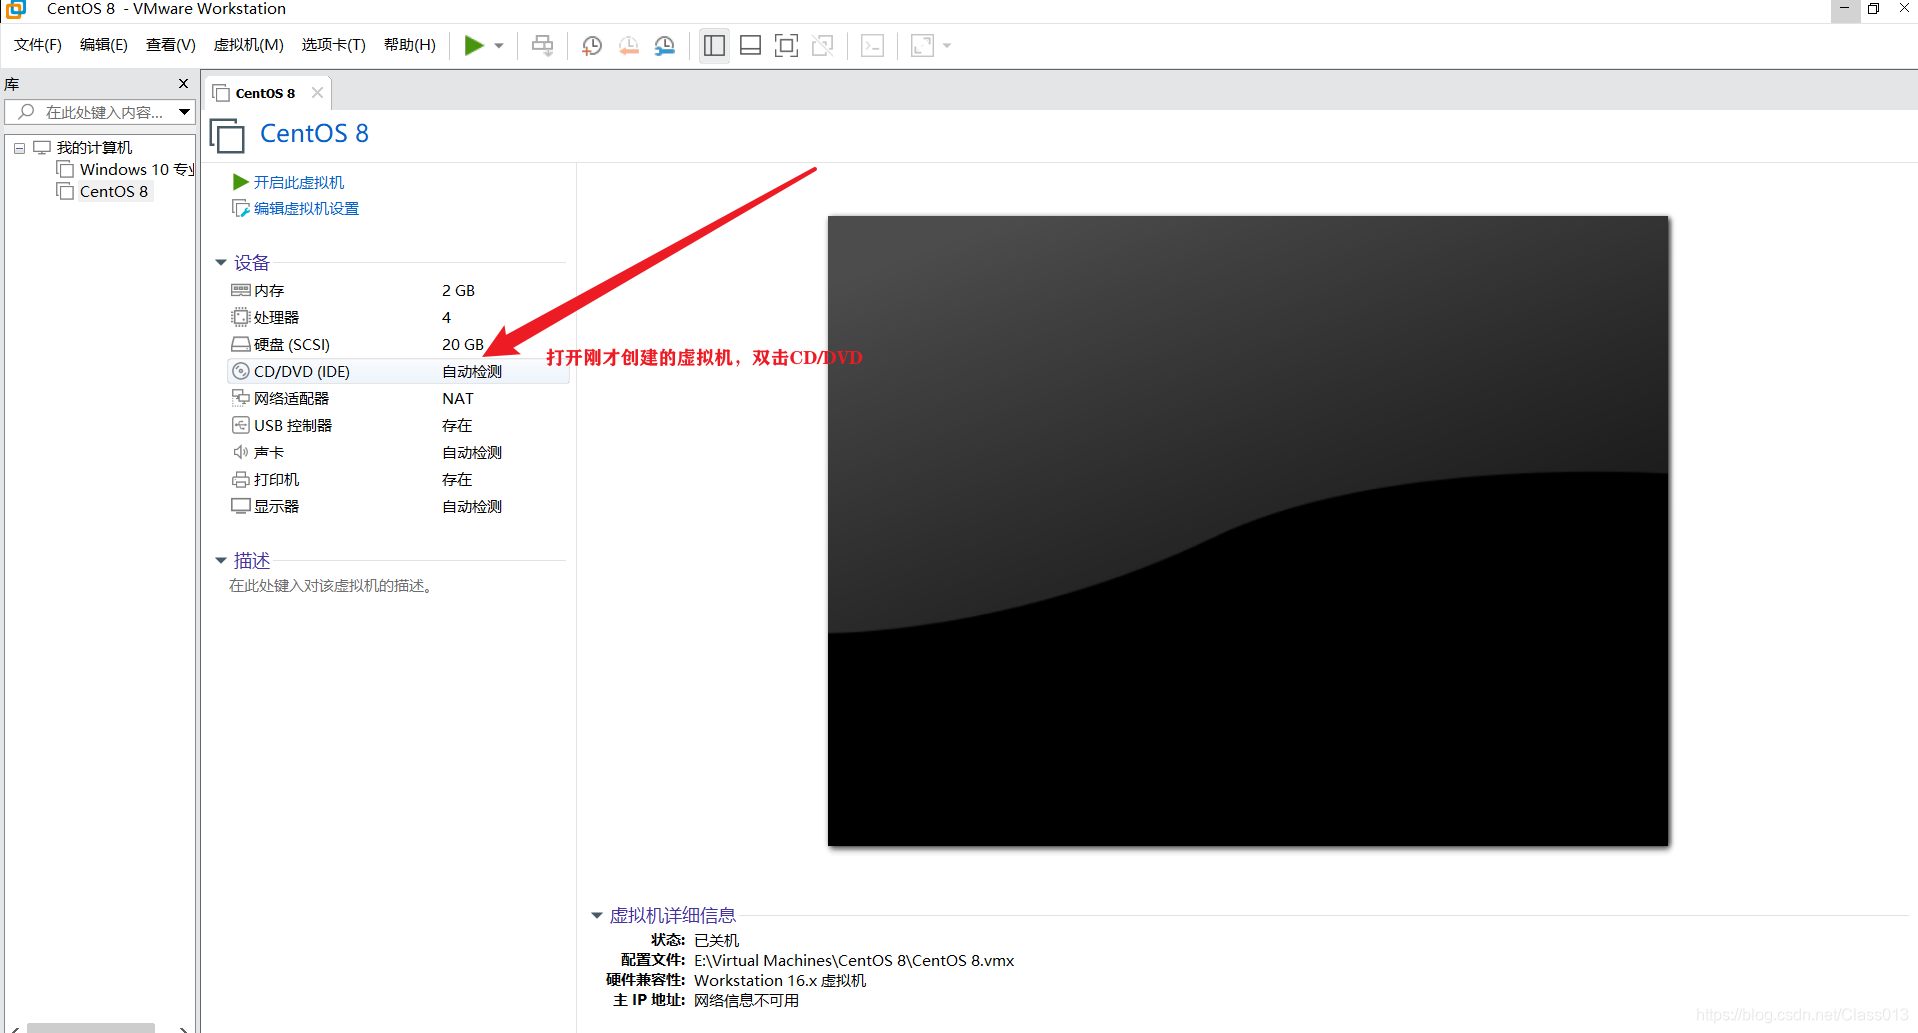Select the 内存 device row
1918x1033 pixels.
[399, 290]
